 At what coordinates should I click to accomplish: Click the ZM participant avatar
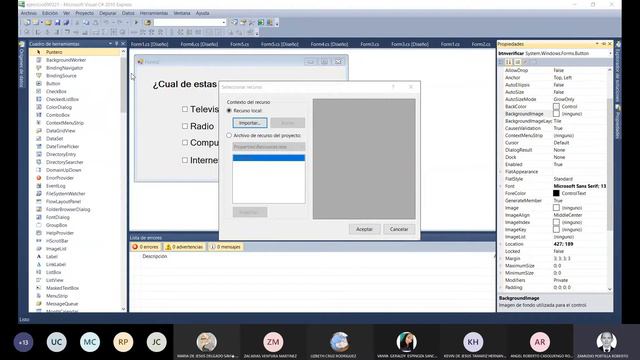point(273,342)
